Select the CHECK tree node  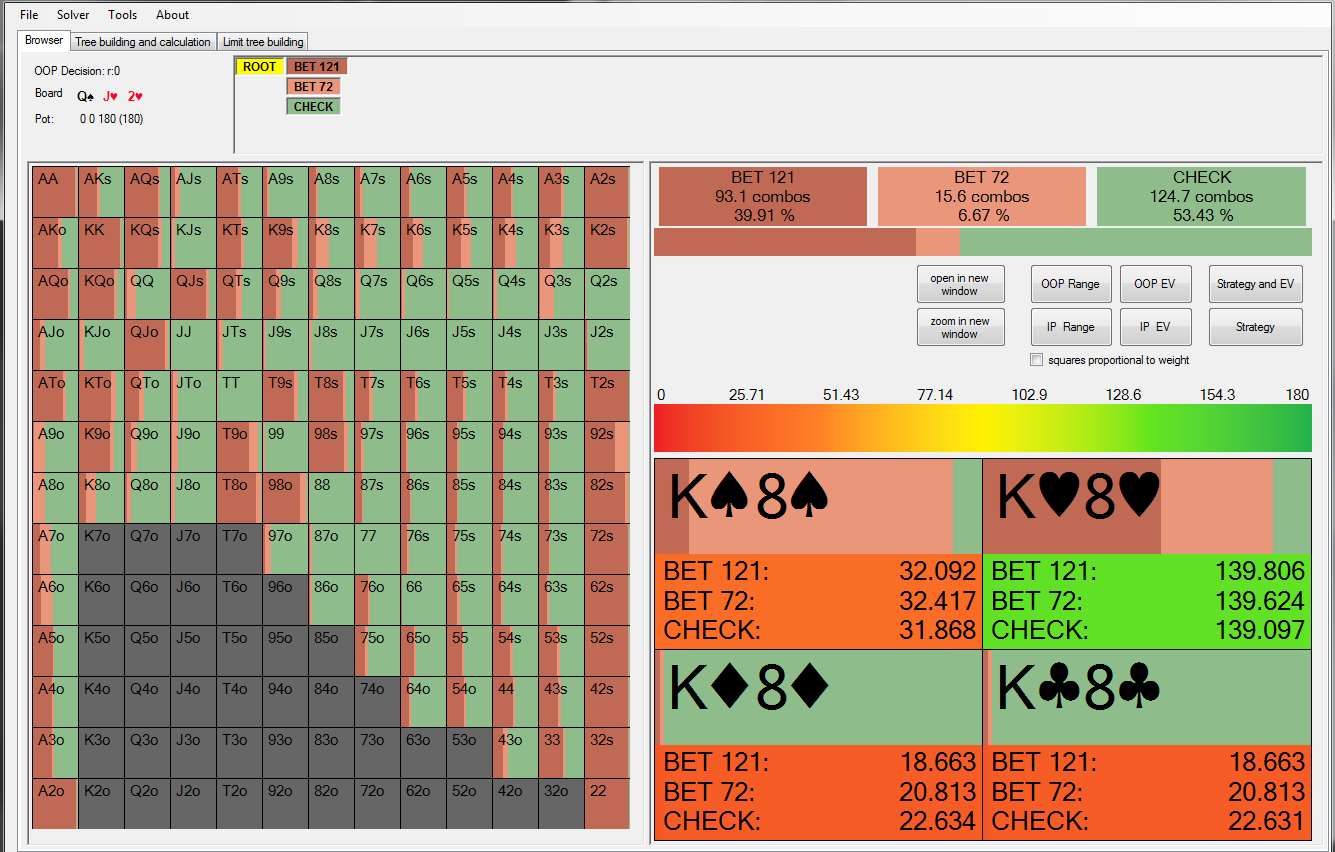click(313, 107)
